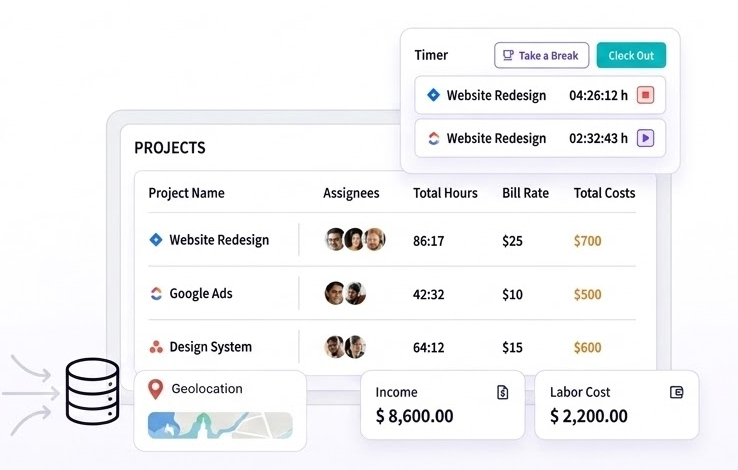
Task: Sort by Bill Rate column header
Action: point(525,193)
